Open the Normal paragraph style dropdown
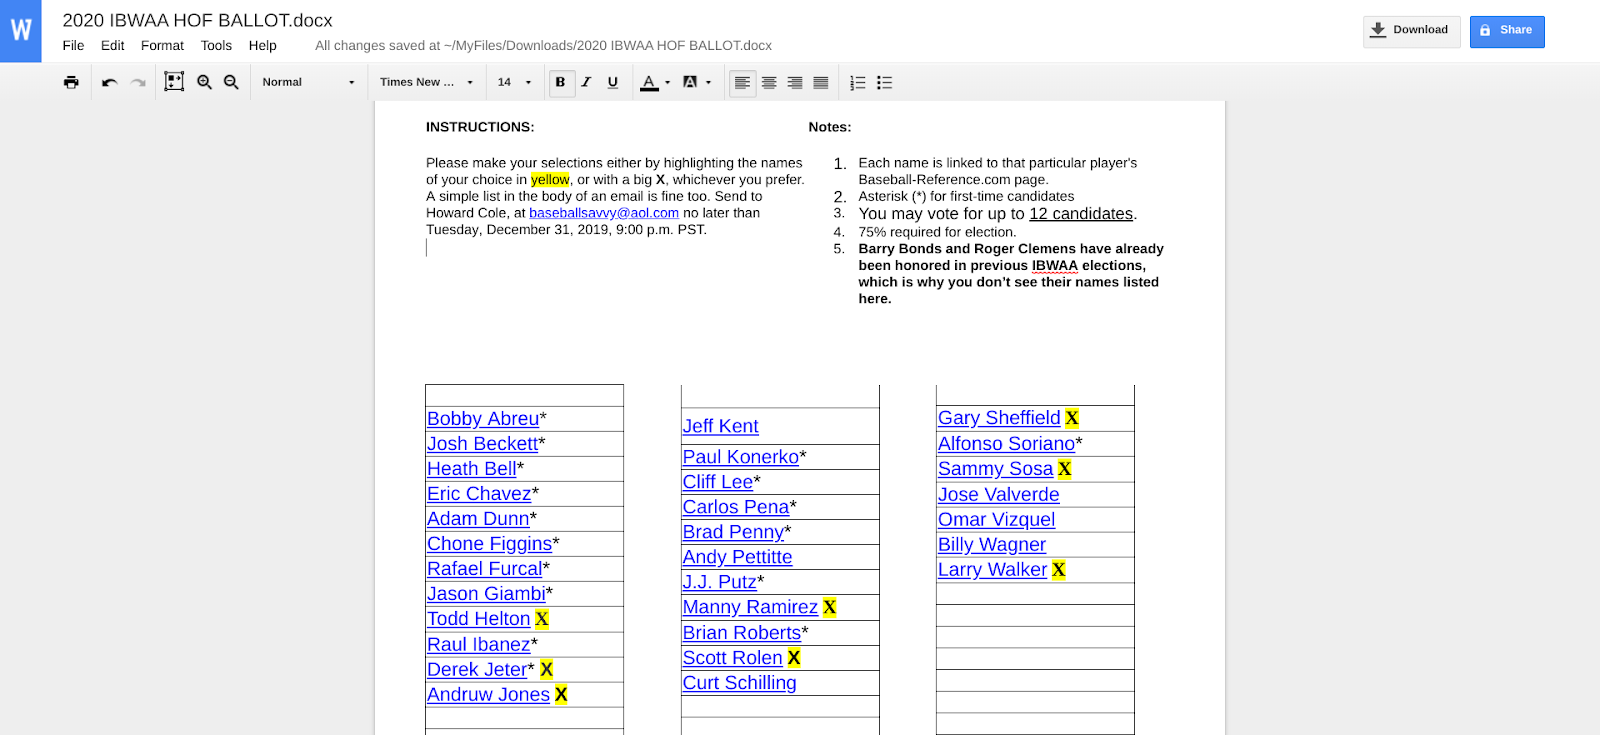The width and height of the screenshot is (1600, 735). (308, 82)
